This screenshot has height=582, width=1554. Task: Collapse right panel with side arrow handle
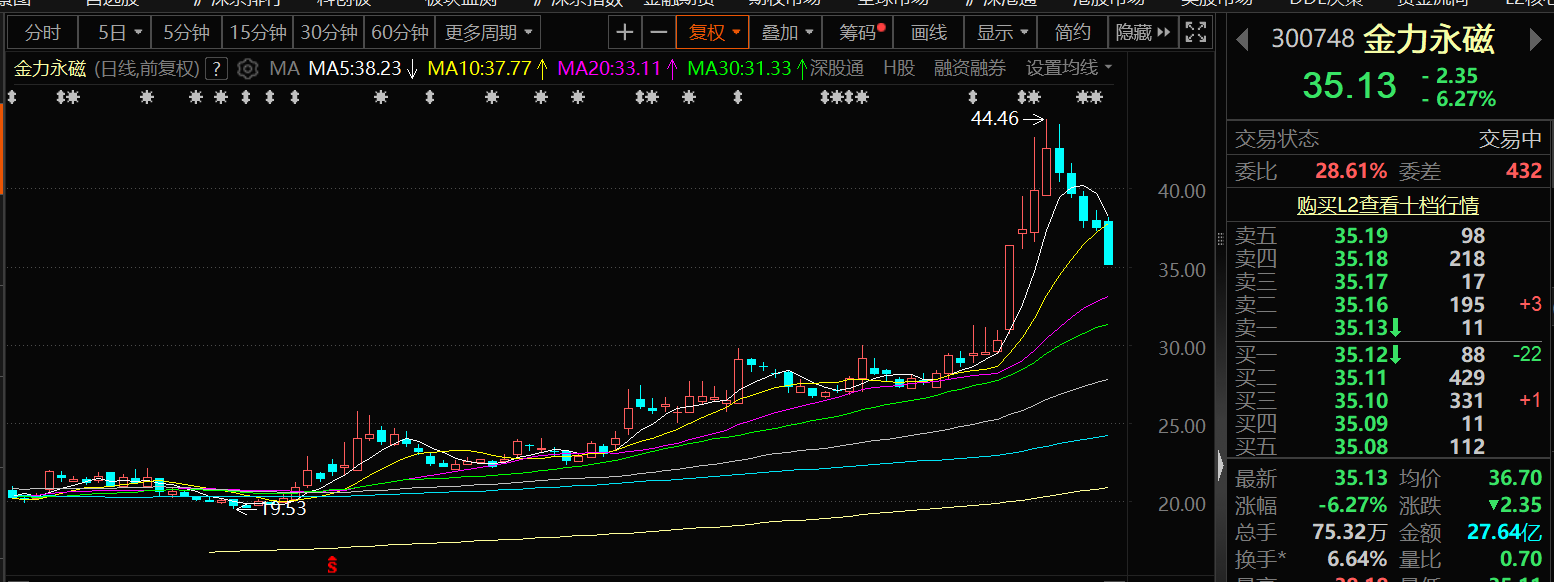(x=1220, y=465)
